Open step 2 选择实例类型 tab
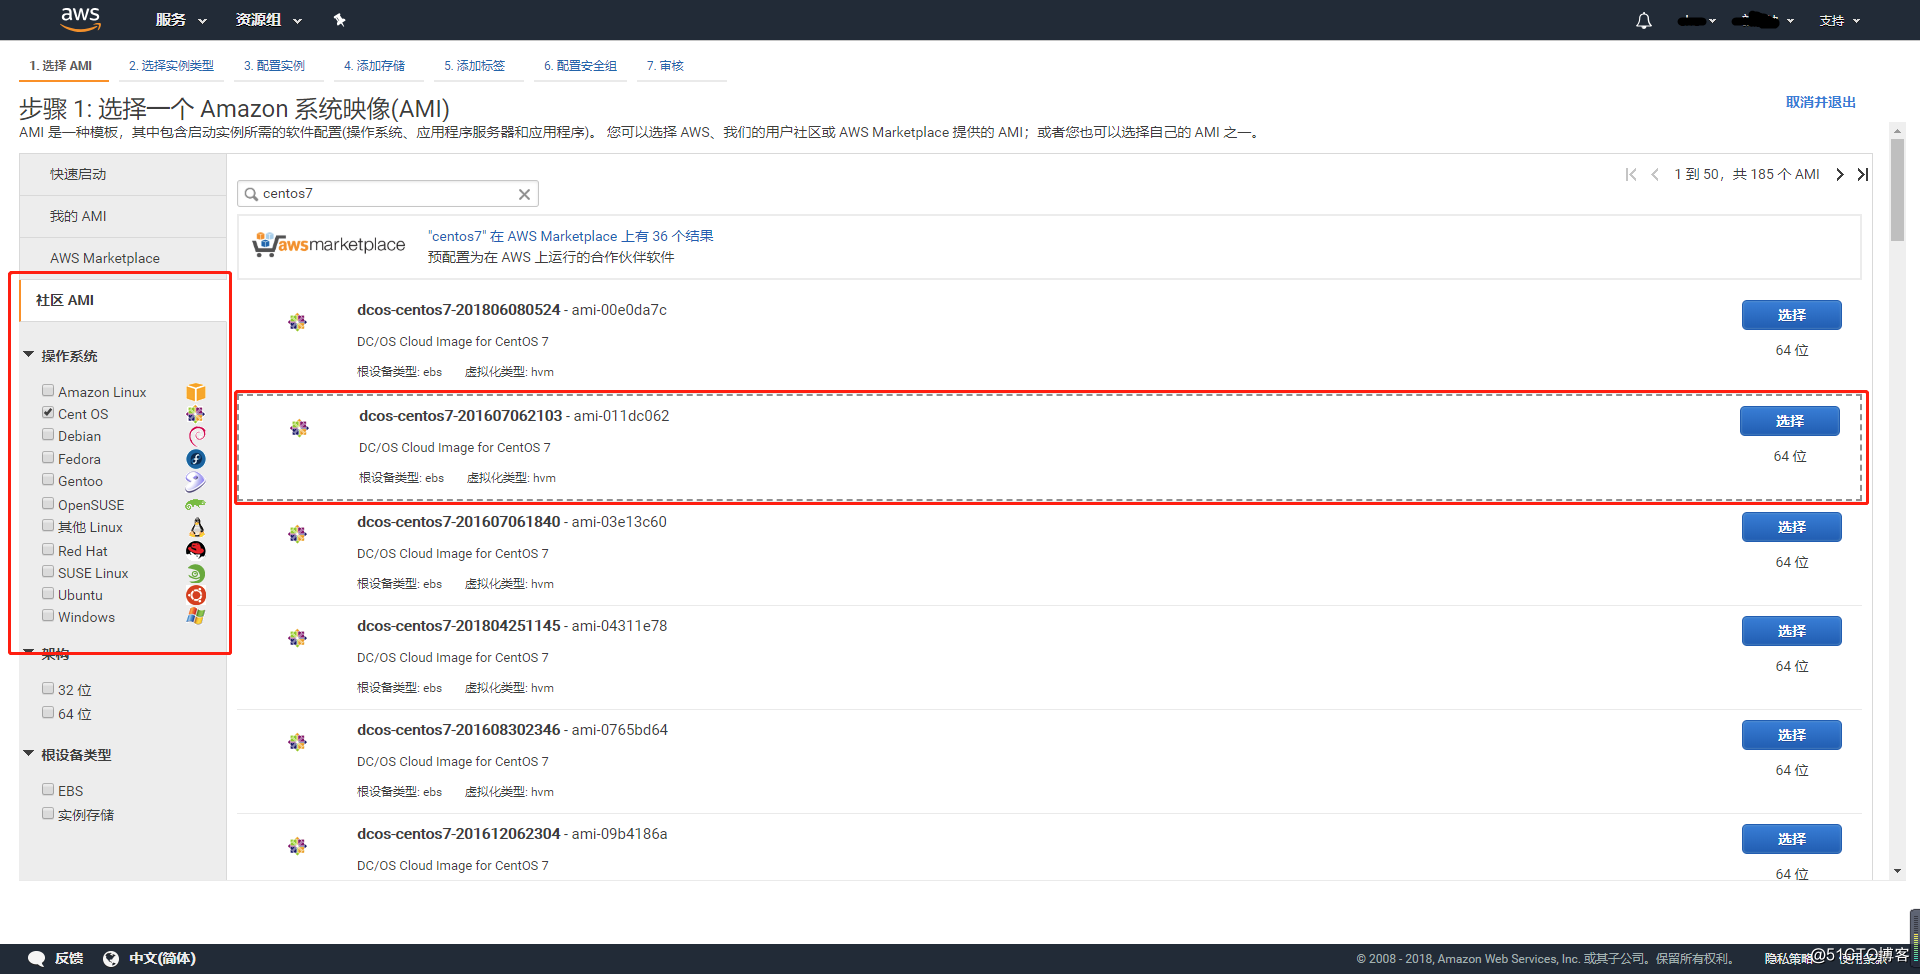The height and width of the screenshot is (974, 1920). pos(171,66)
